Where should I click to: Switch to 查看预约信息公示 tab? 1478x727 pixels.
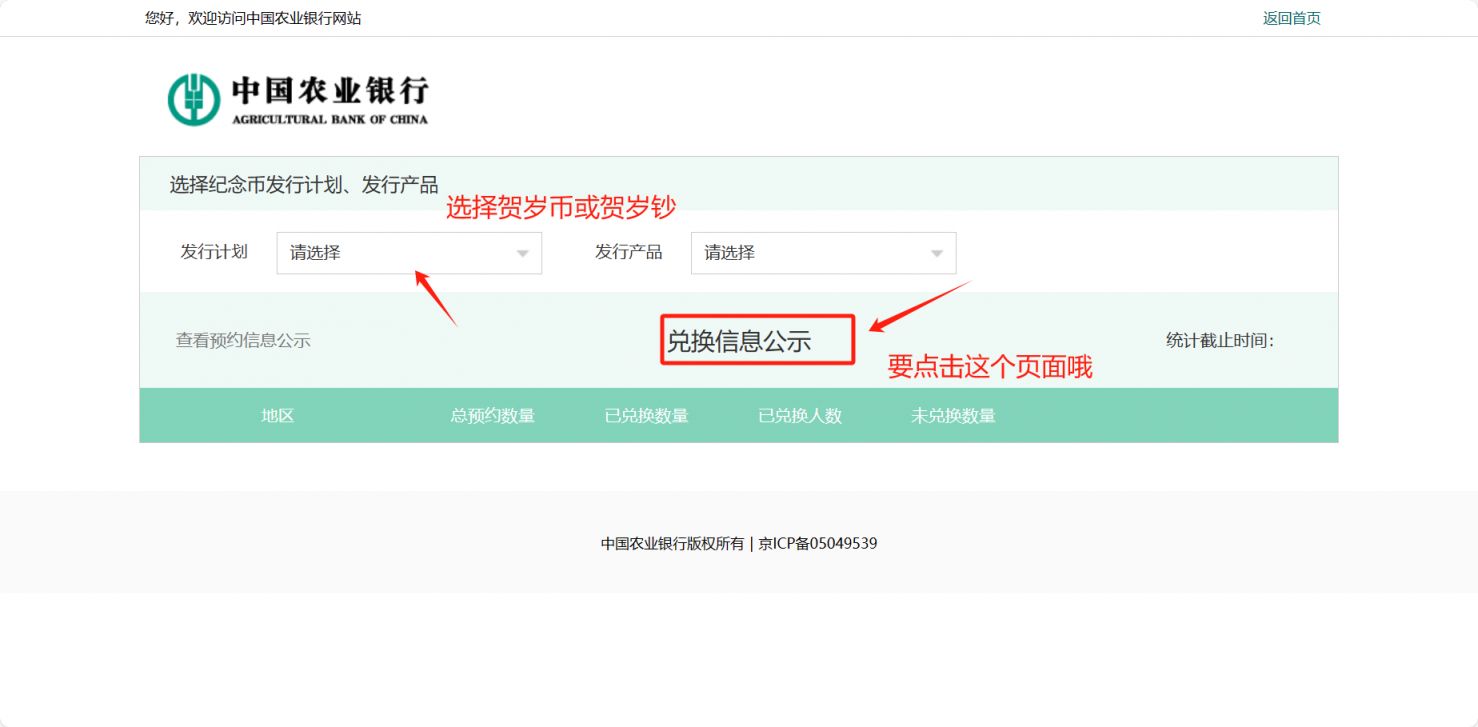click(x=243, y=340)
